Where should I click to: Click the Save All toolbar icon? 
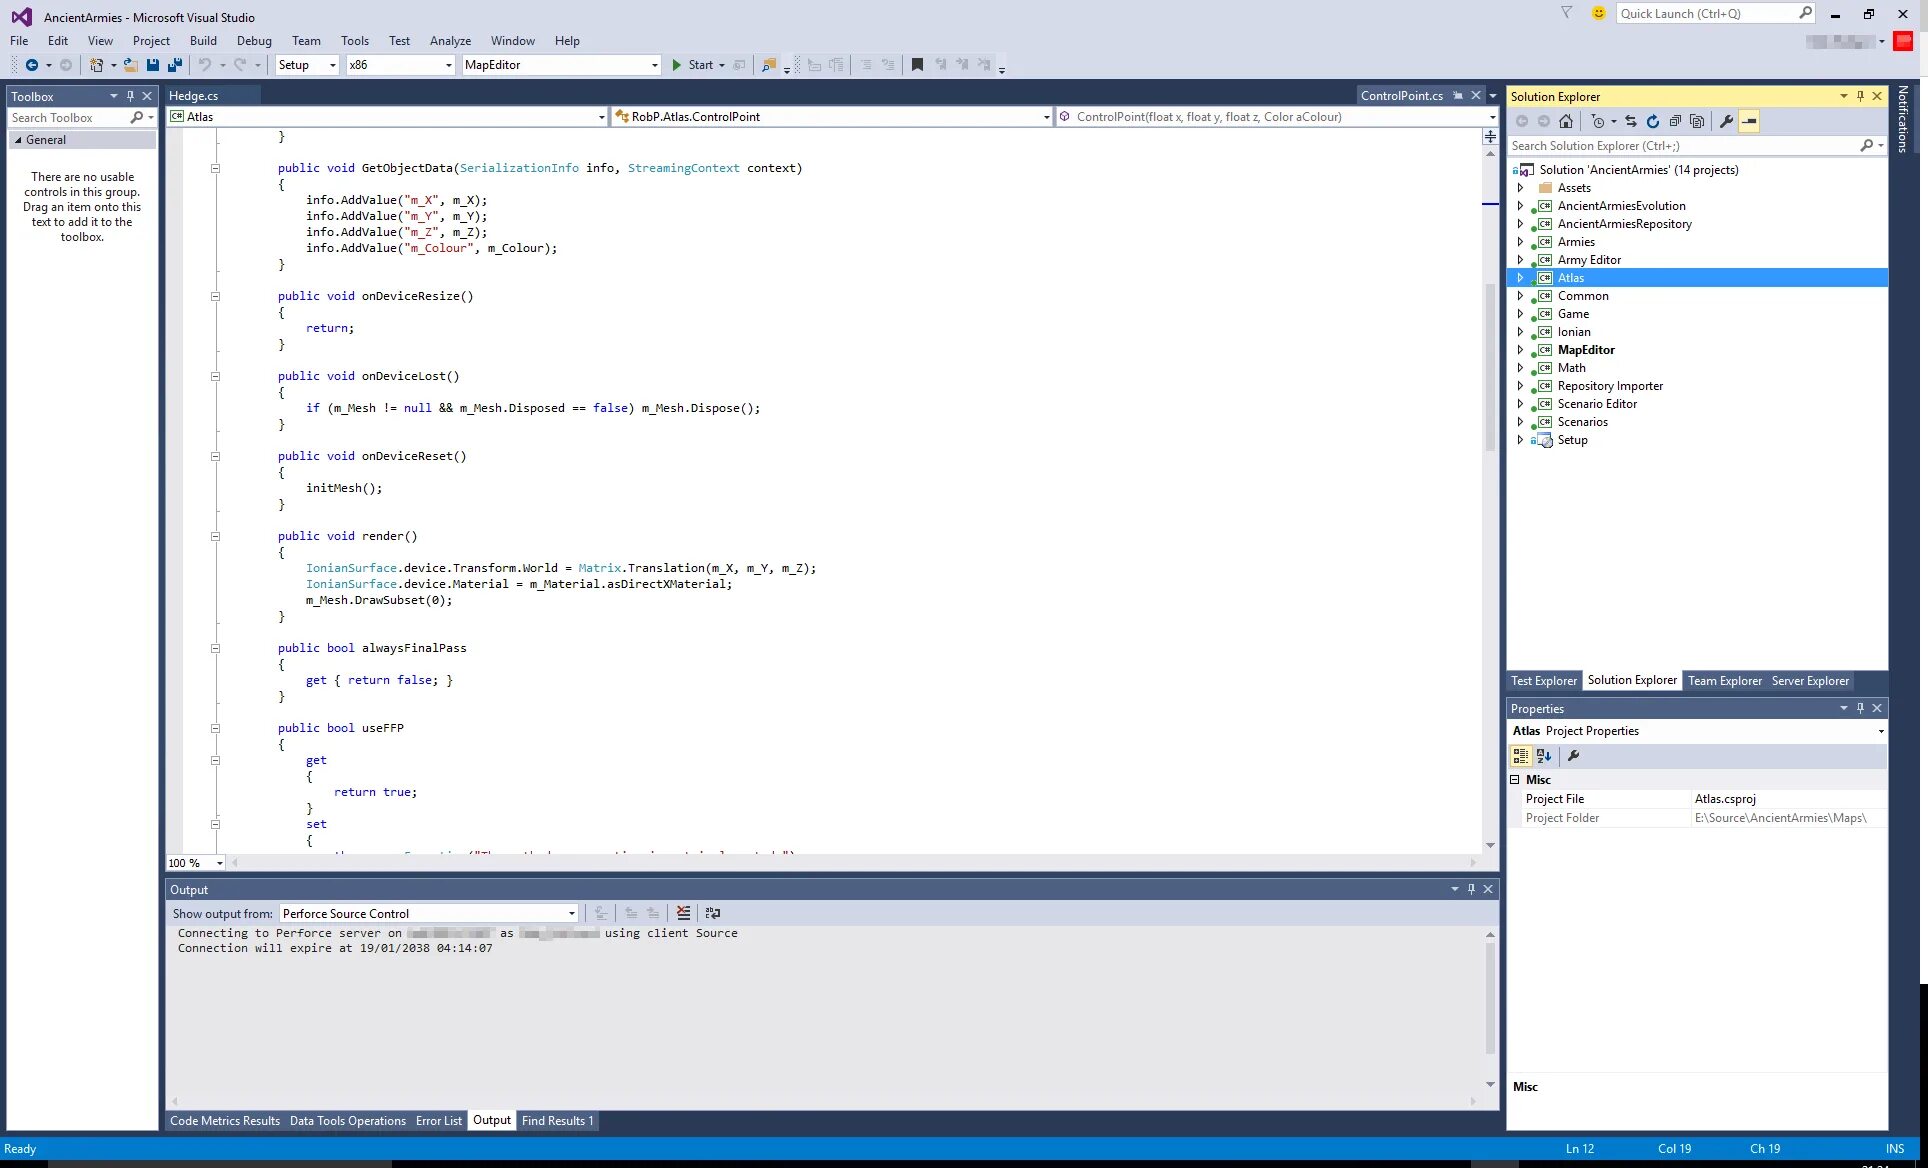pos(175,65)
